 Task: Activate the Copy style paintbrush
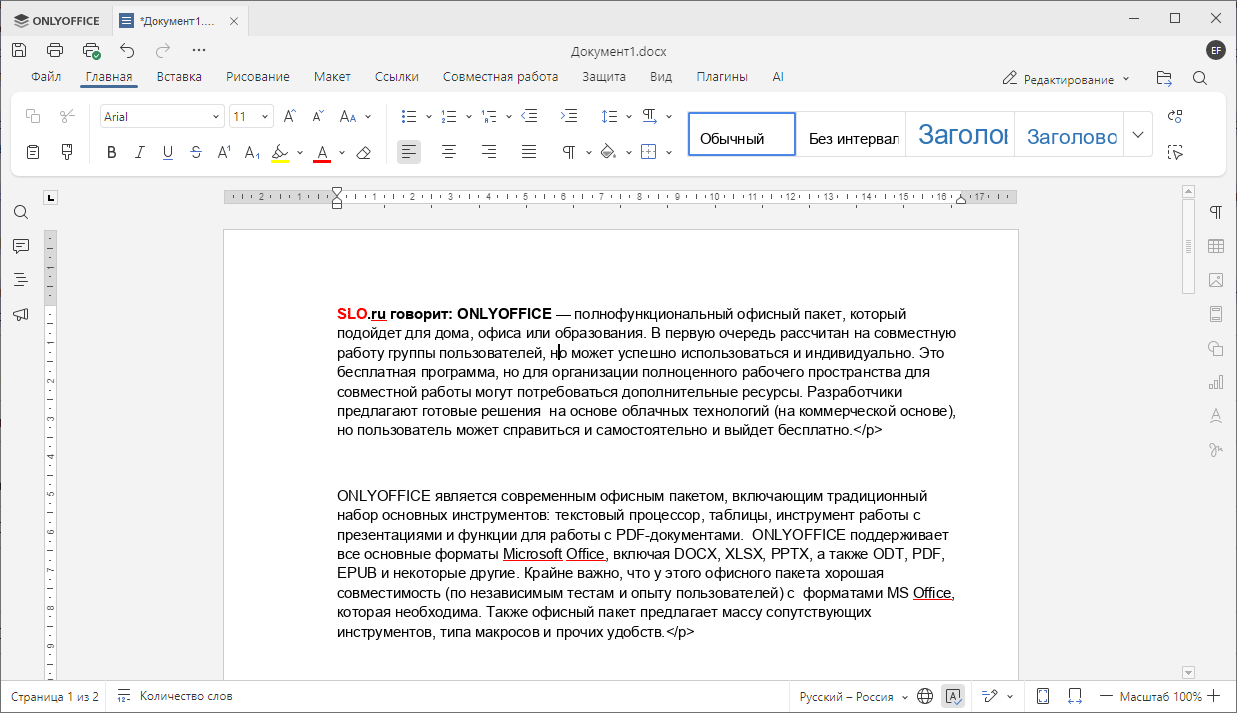point(67,152)
